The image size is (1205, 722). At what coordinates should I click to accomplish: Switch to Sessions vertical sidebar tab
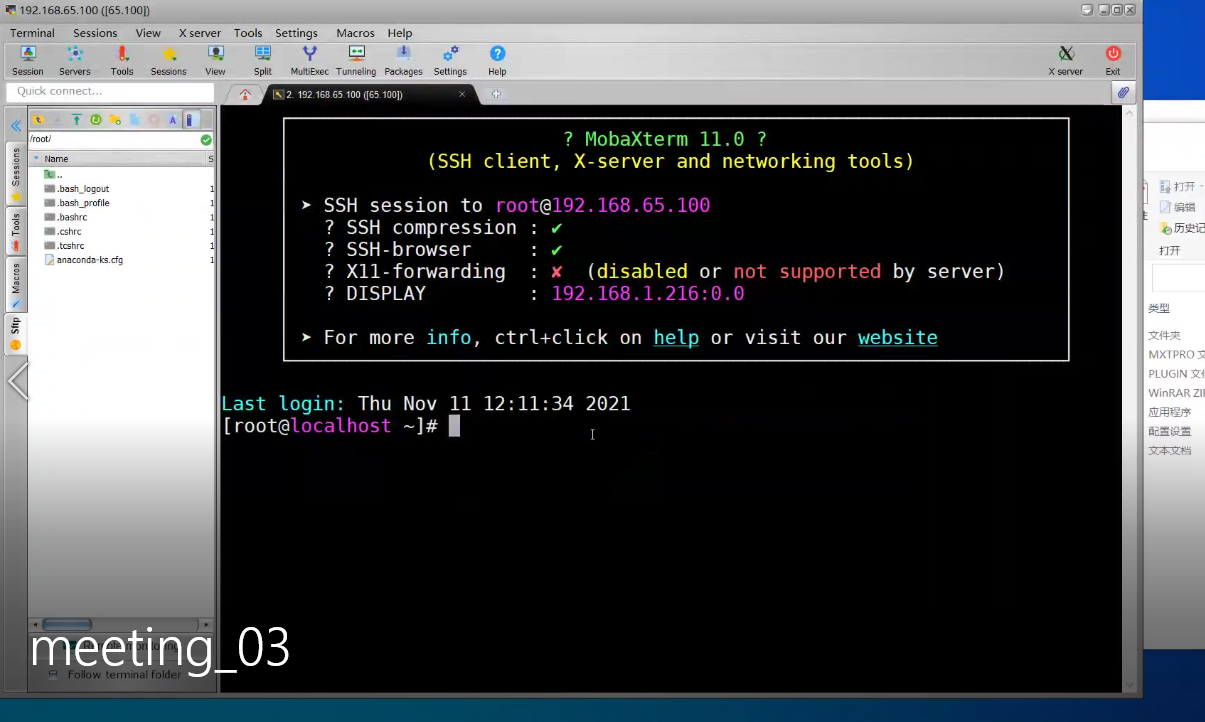tap(16, 173)
